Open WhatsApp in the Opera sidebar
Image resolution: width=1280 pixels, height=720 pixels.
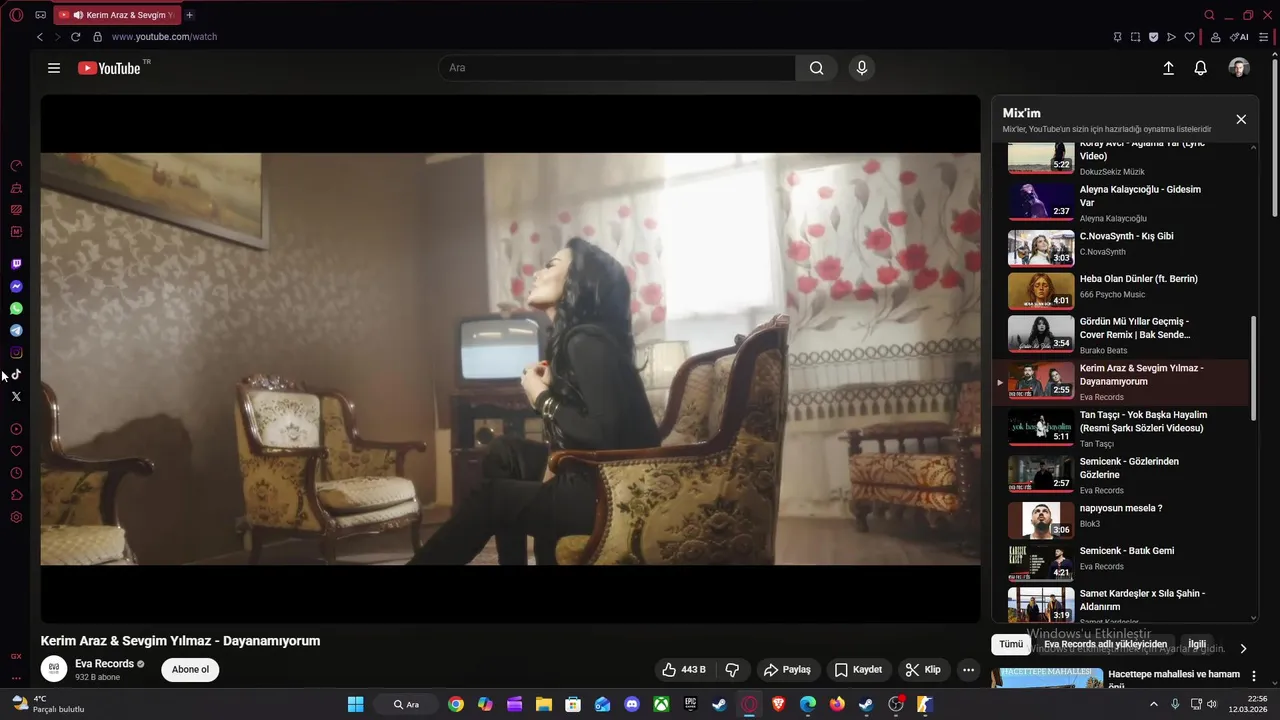pos(16,309)
